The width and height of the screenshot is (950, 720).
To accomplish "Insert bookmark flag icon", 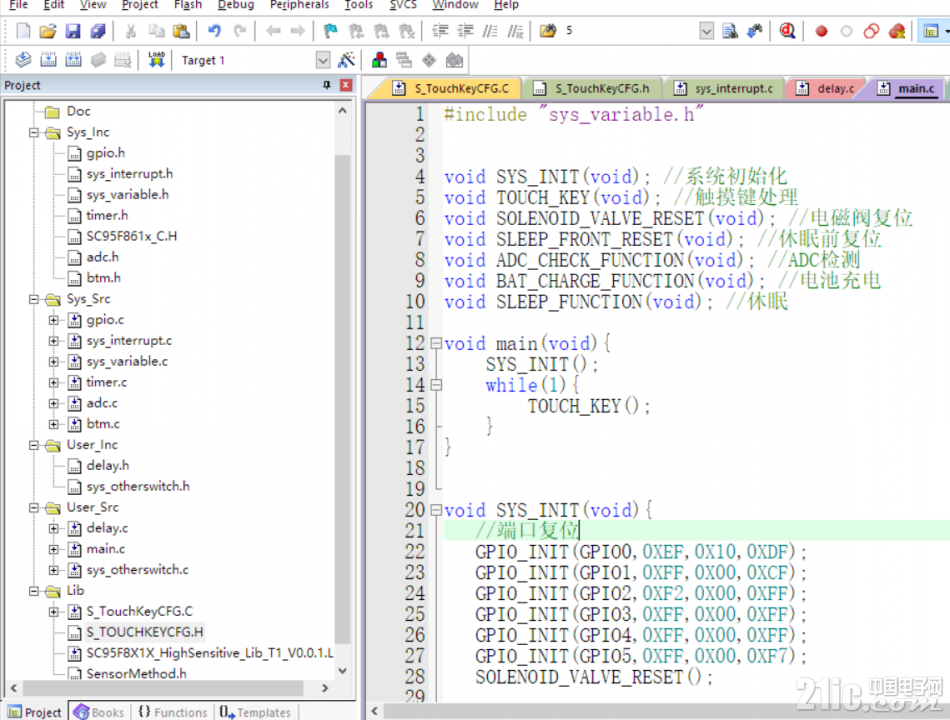I will pyautogui.click(x=331, y=31).
